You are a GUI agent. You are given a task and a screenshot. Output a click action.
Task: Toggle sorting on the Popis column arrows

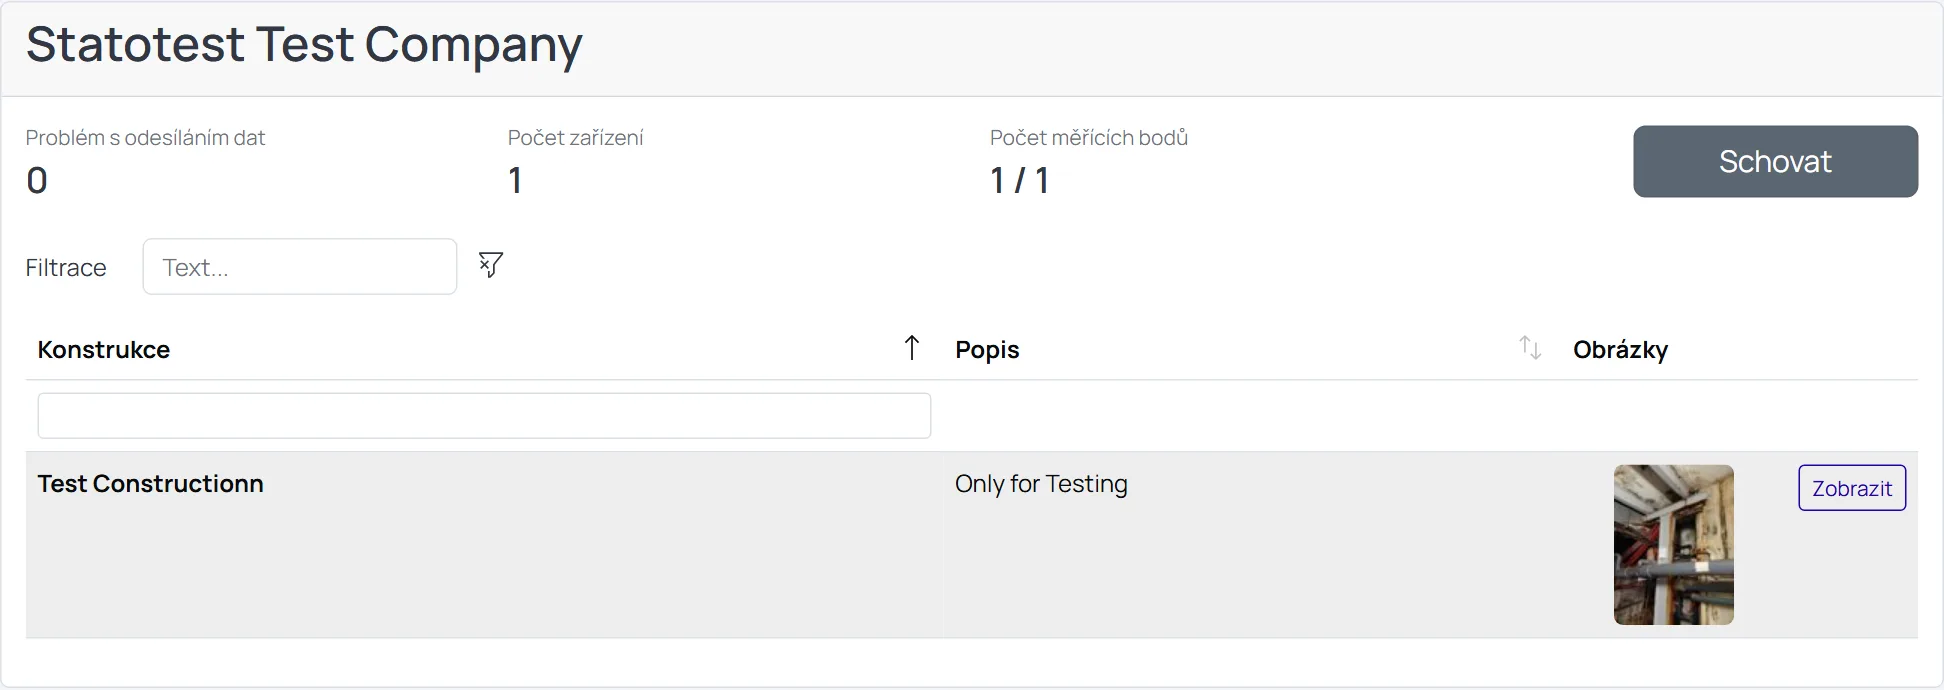(x=1530, y=348)
